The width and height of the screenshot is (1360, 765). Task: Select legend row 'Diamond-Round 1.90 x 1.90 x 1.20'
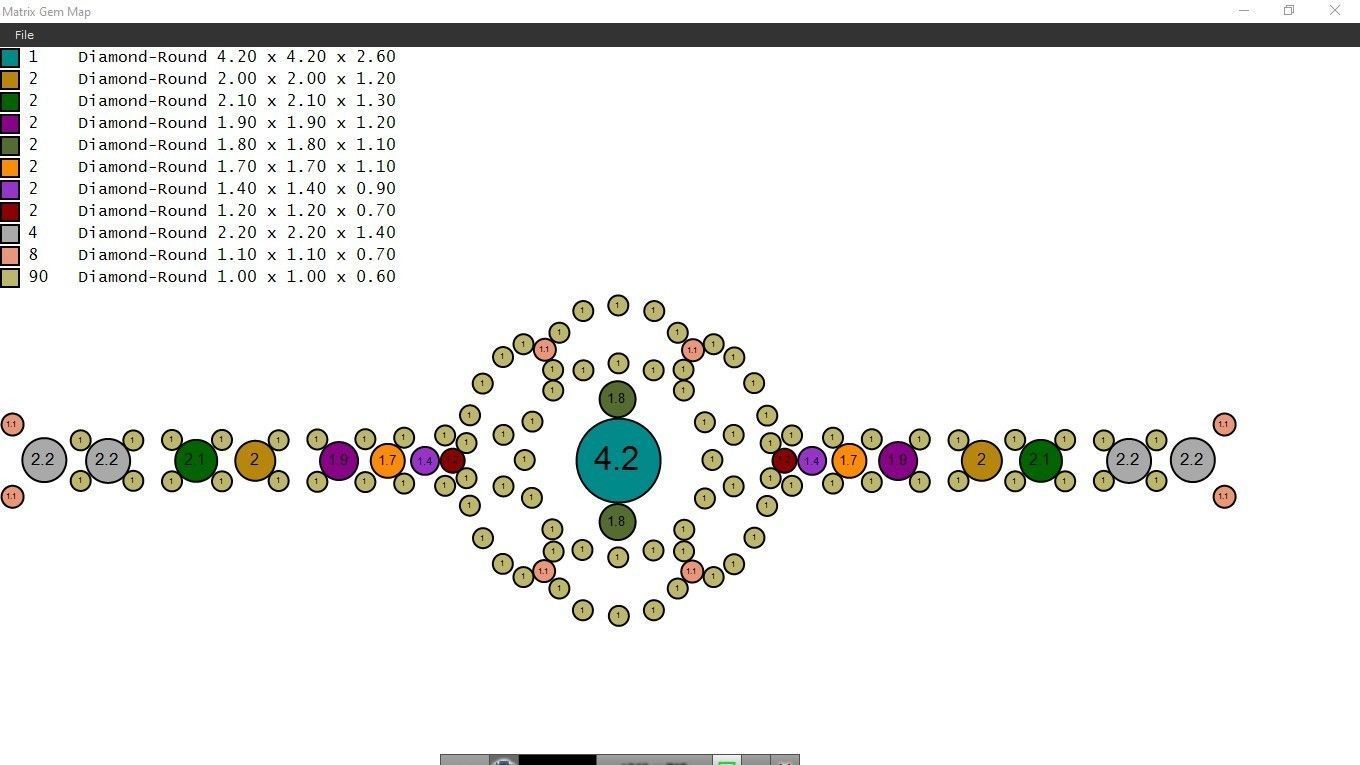pos(237,123)
